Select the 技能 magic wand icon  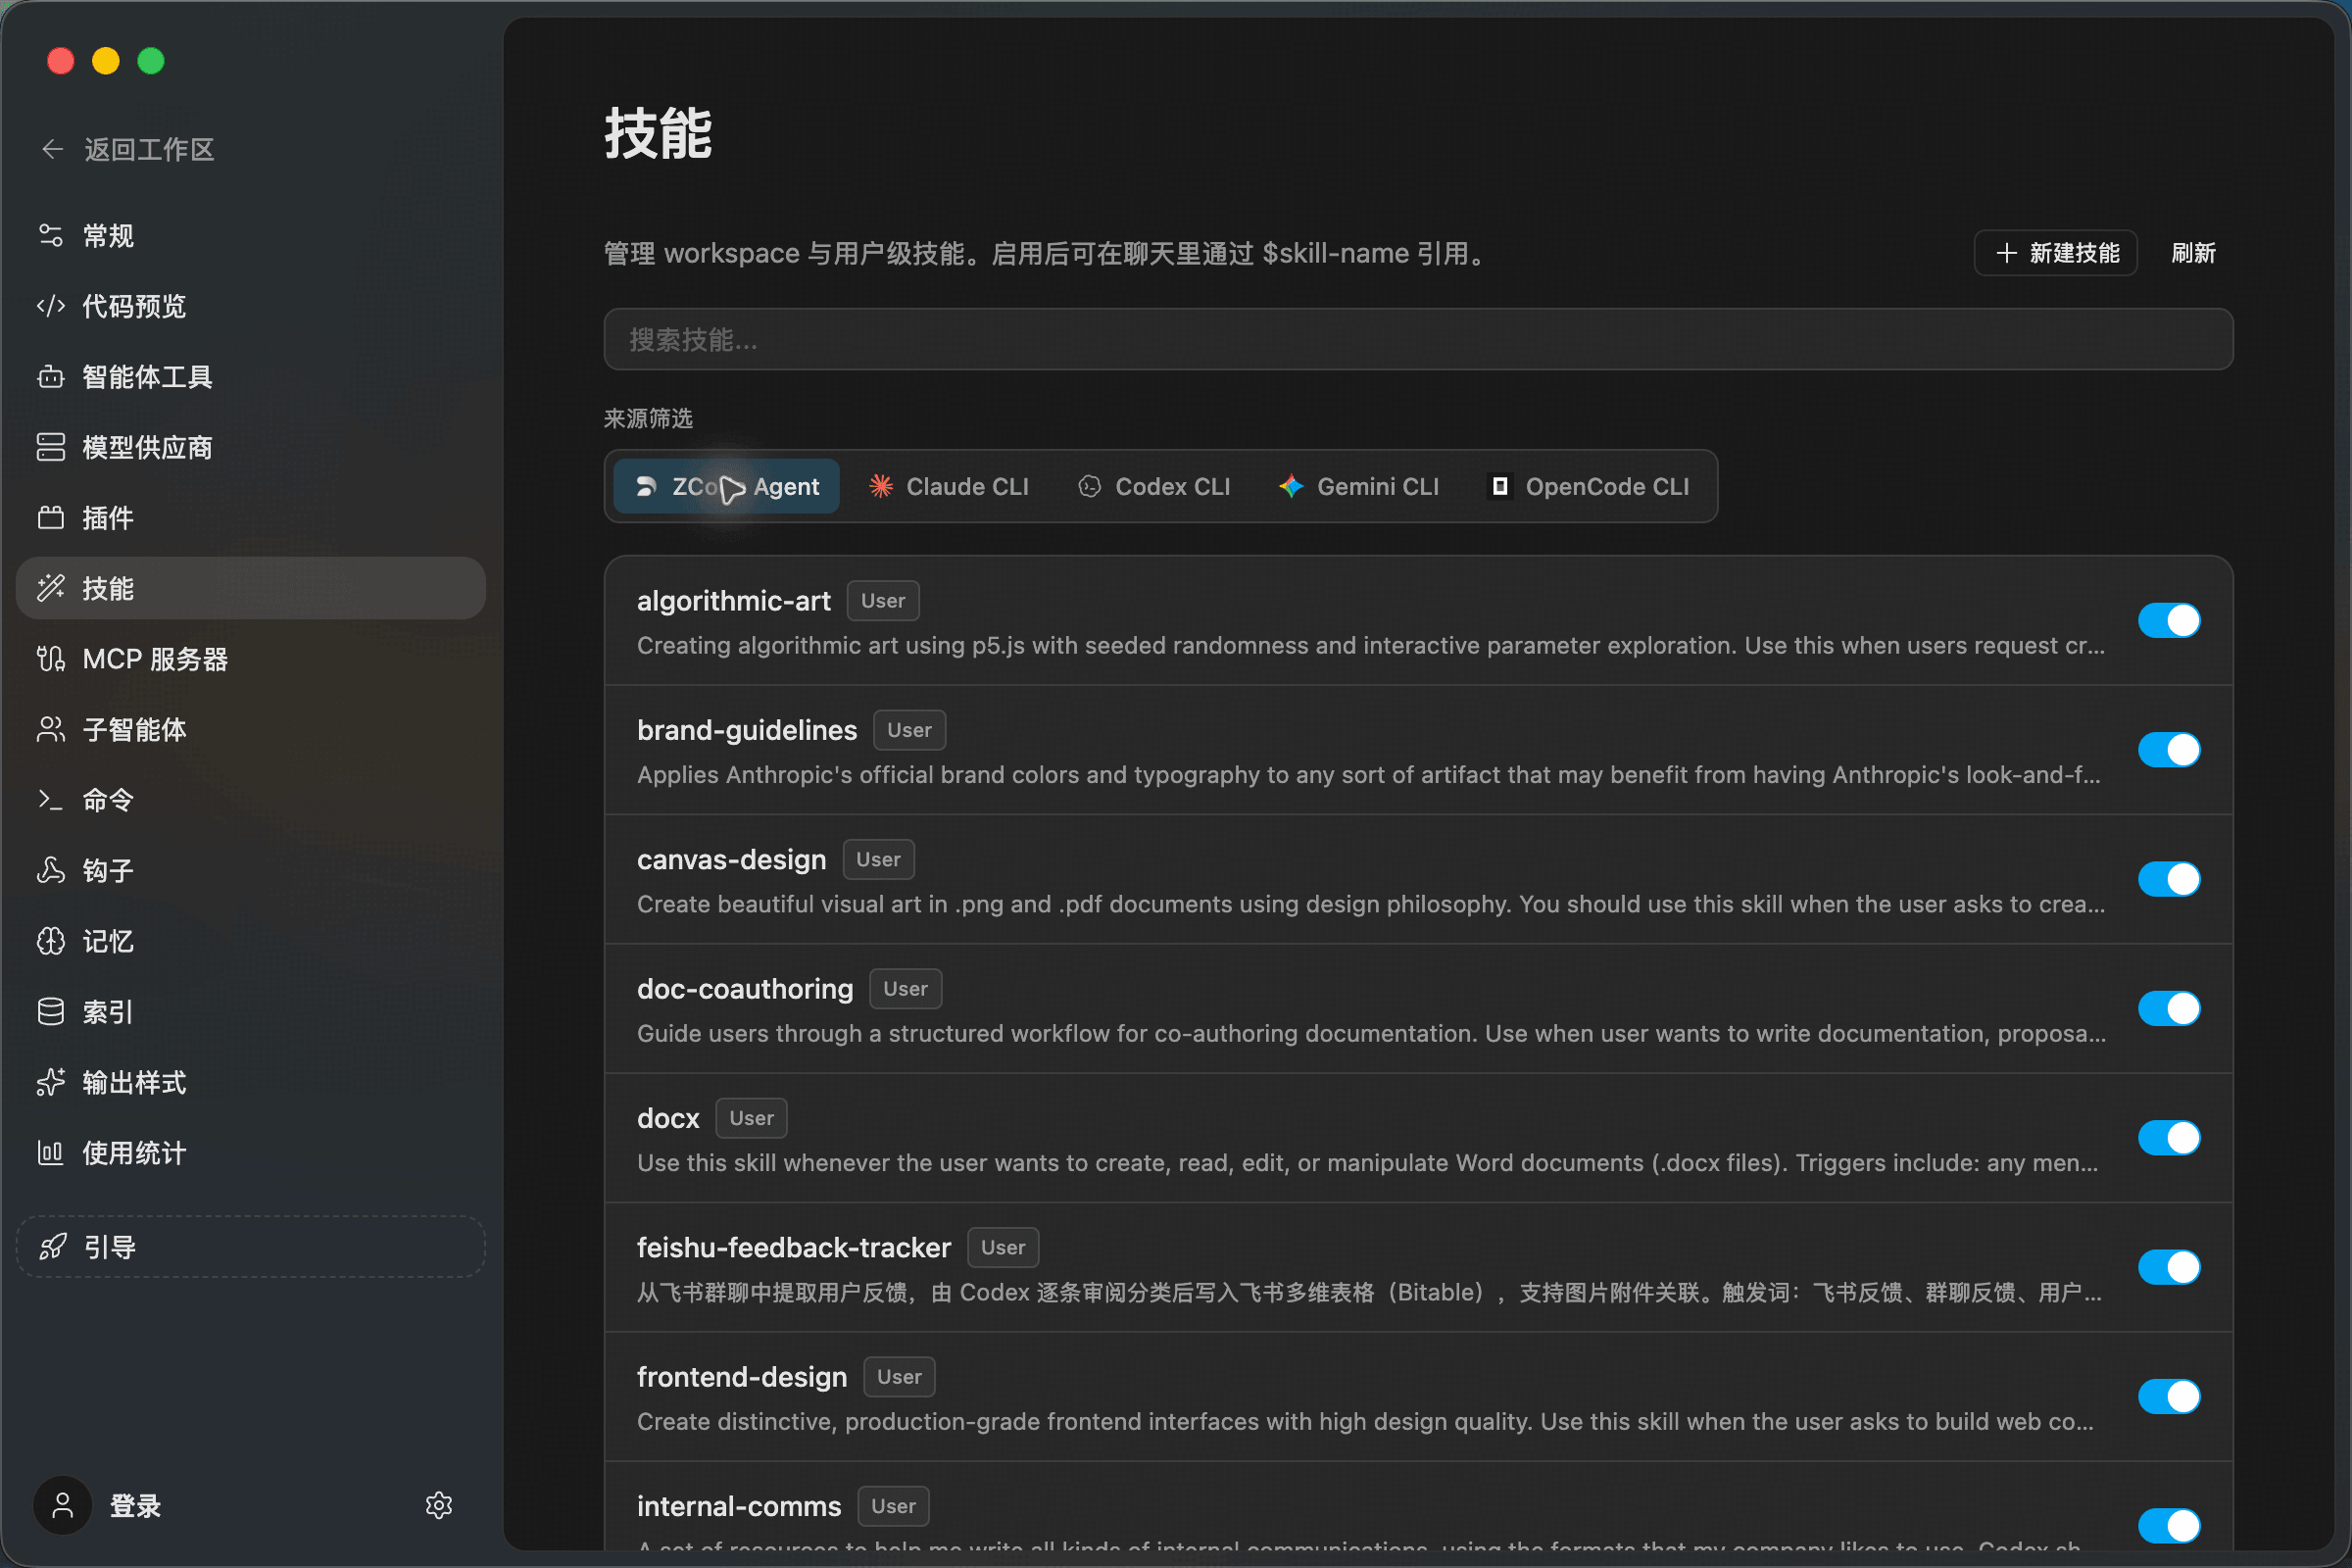tap(51, 588)
